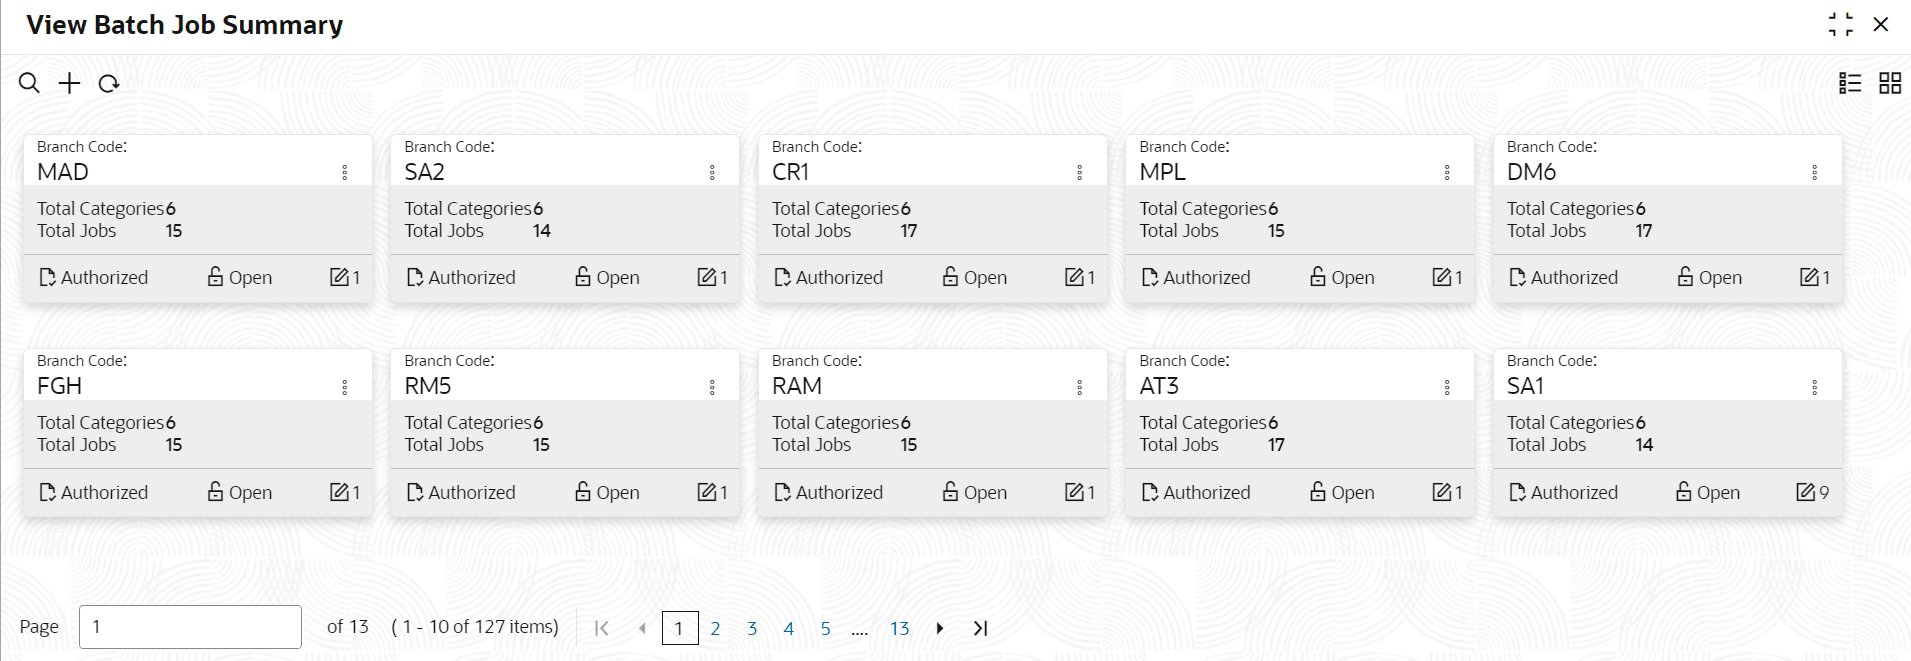
Task: Click the plus icon to add batch job
Action: pyautogui.click(x=69, y=83)
